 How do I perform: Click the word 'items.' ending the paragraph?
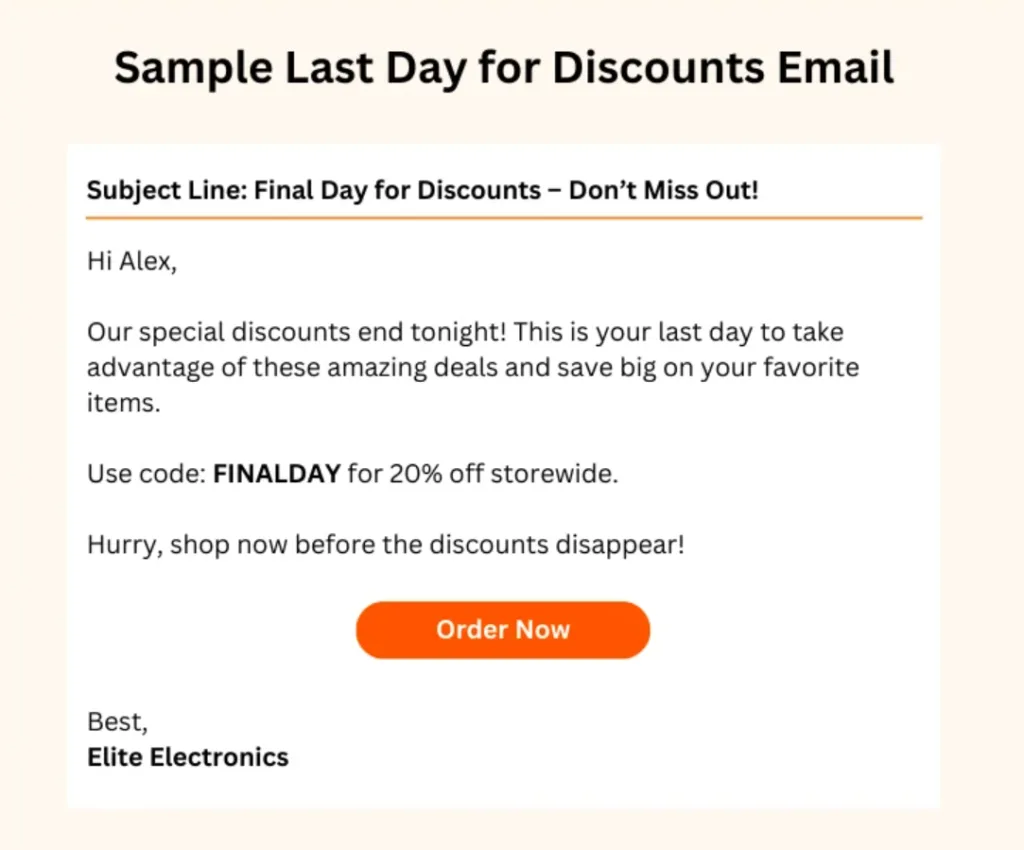pyautogui.click(x=124, y=403)
